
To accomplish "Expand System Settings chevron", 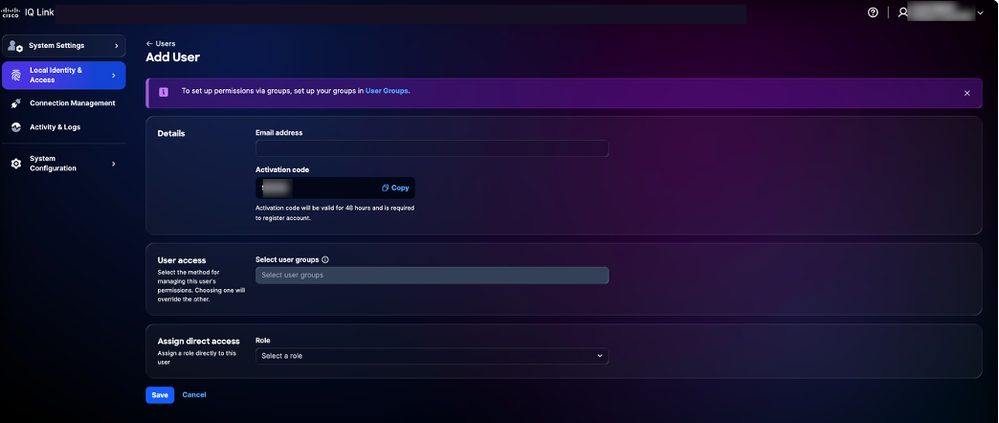I will [116, 46].
